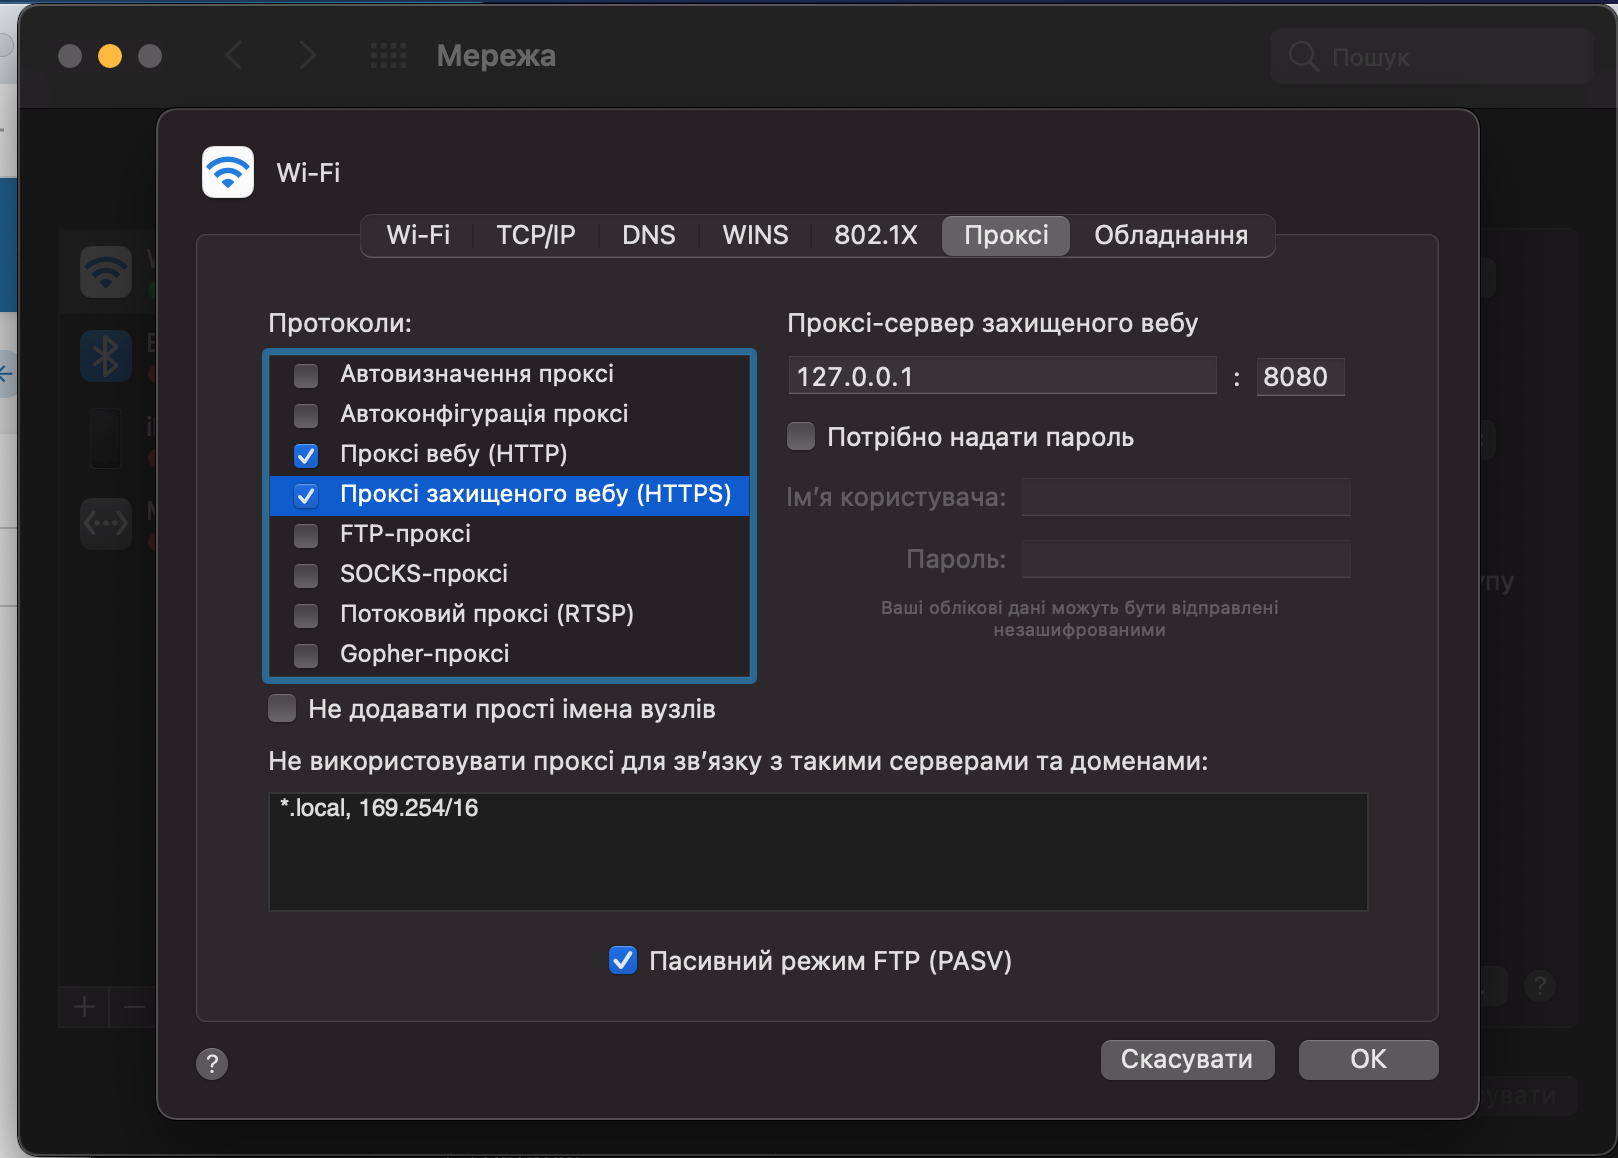Uncheck Проксі вебу (HTTP) checkbox
This screenshot has width=1618, height=1158.
pyautogui.click(x=306, y=455)
